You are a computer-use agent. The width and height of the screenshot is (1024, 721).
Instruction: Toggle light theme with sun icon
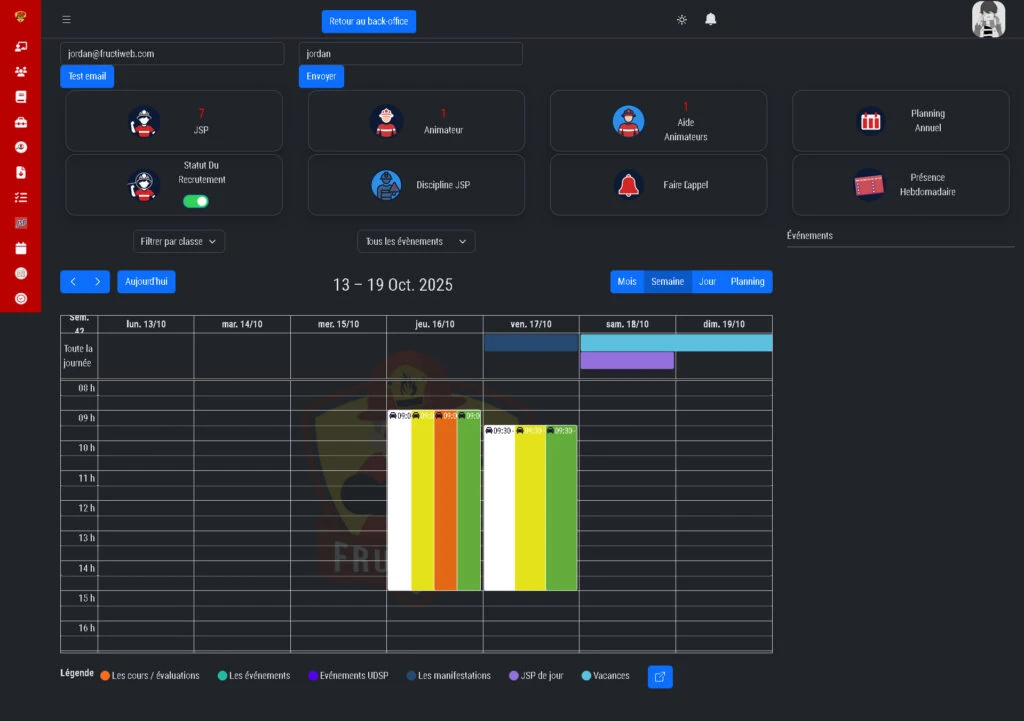[x=682, y=20]
